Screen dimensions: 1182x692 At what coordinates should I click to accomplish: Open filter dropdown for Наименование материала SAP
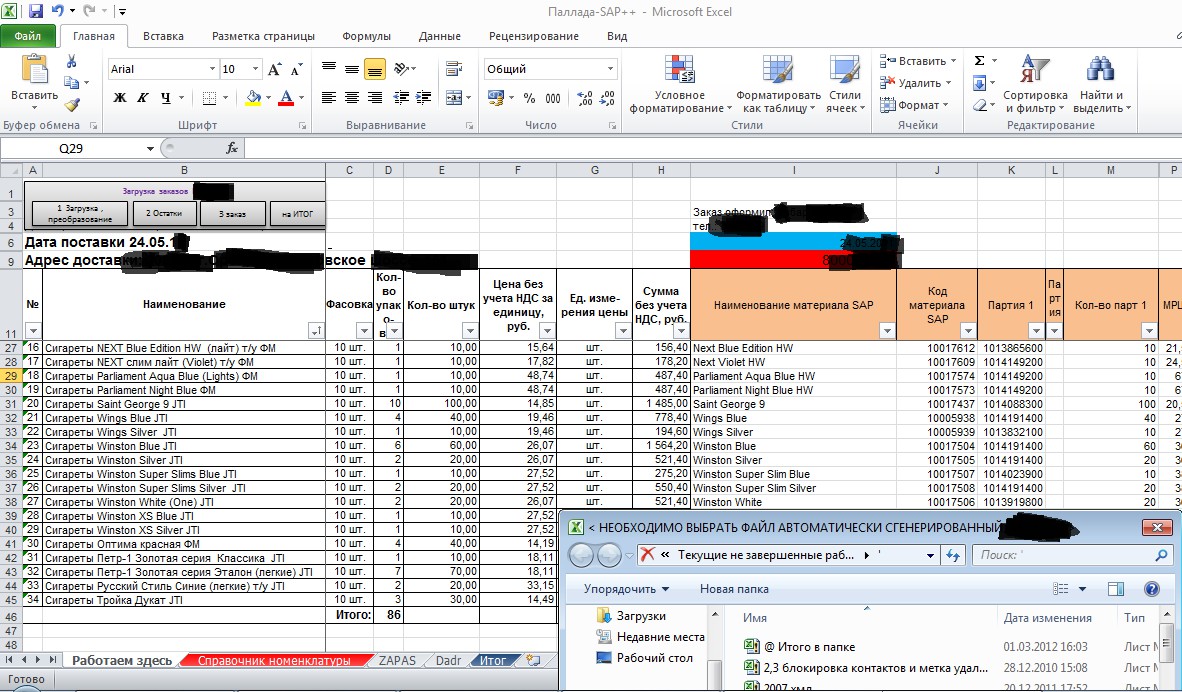(x=887, y=331)
